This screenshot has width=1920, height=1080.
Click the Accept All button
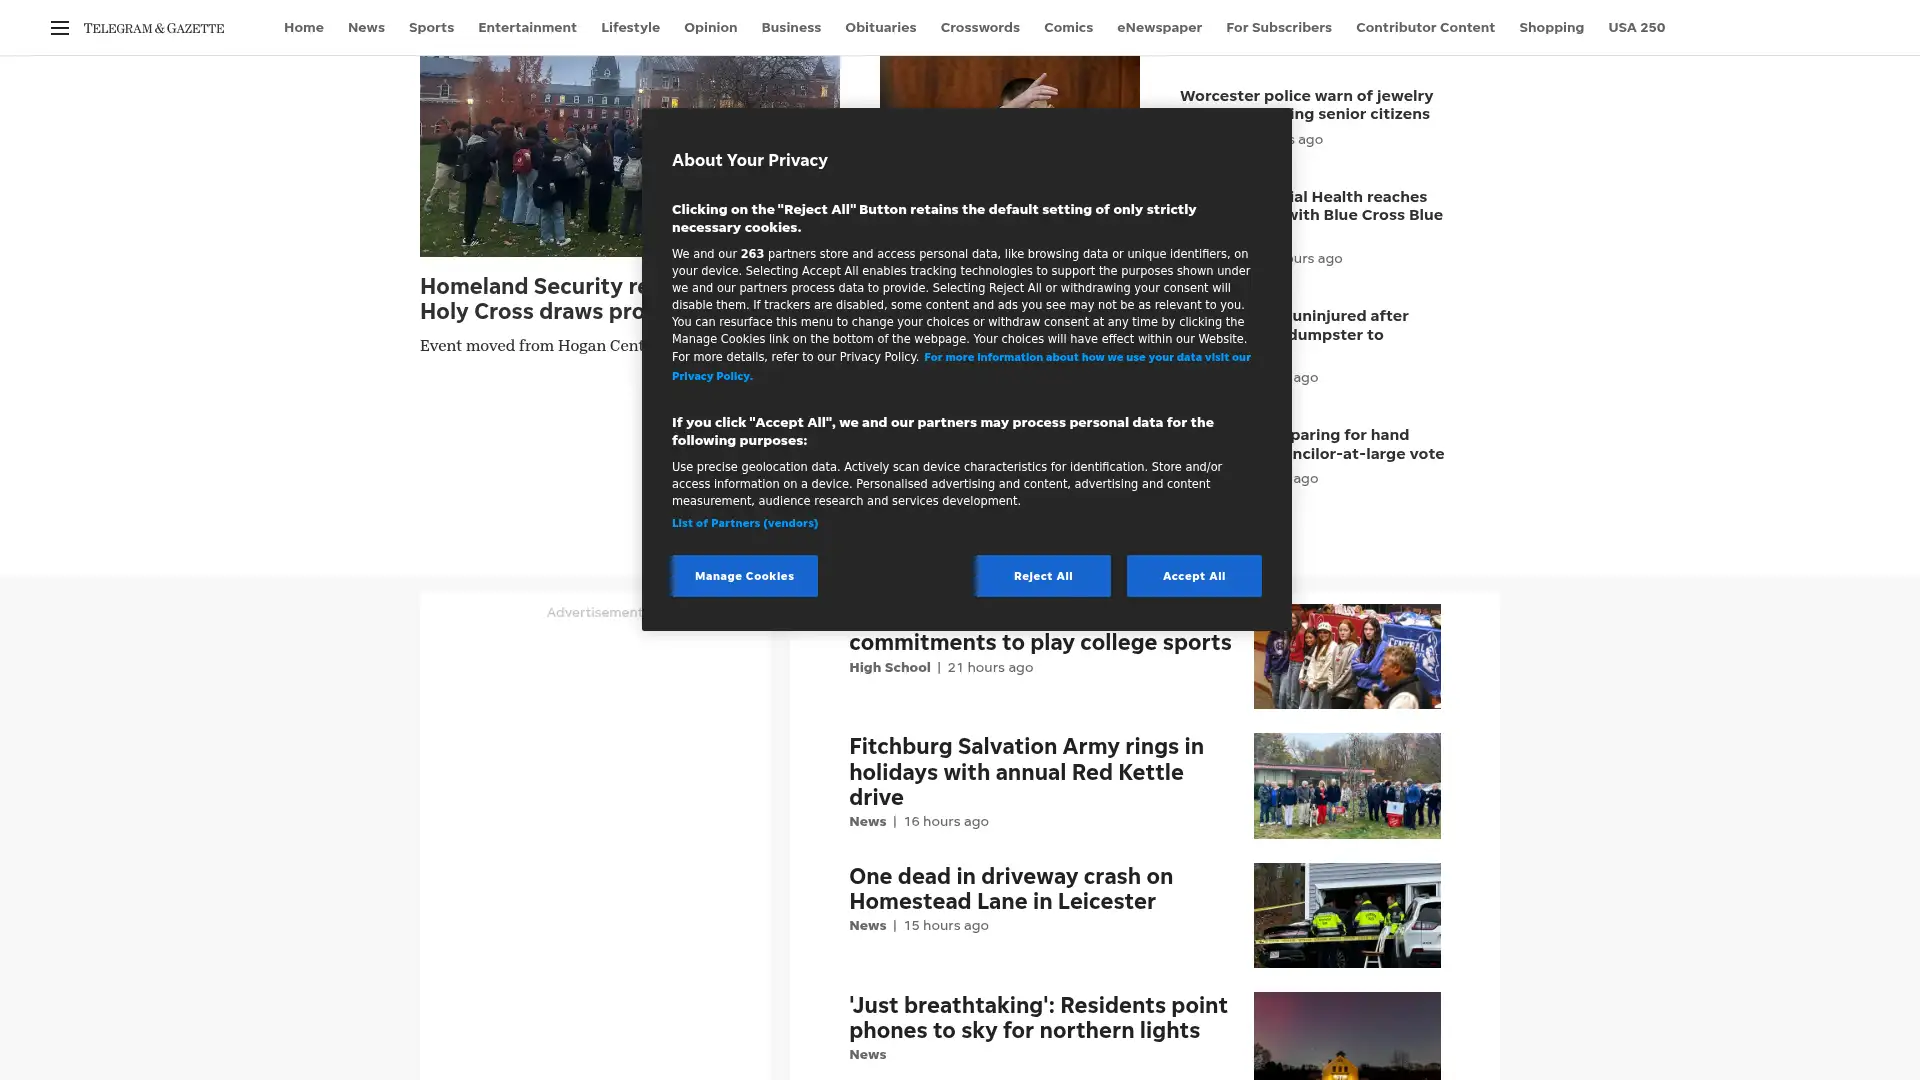(1193, 575)
